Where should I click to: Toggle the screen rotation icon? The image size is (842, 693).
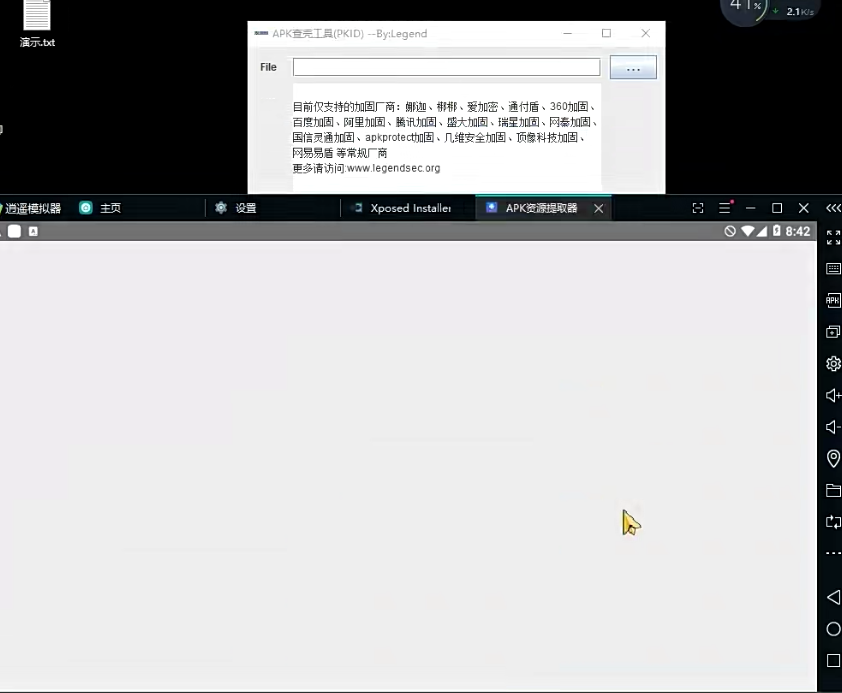pyautogui.click(x=833, y=522)
